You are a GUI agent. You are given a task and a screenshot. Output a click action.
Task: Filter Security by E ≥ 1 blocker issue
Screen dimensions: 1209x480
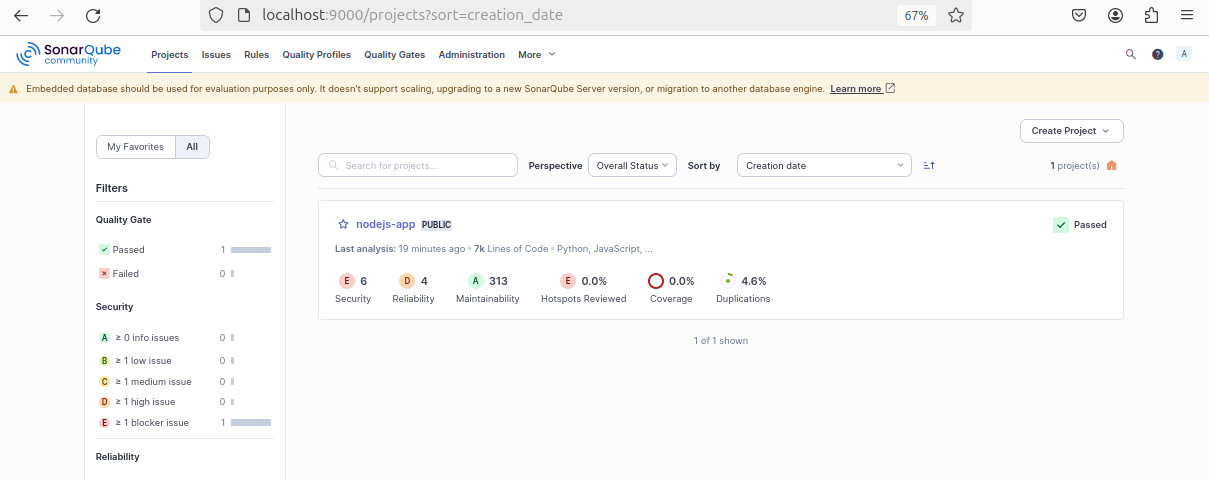[x=184, y=423]
